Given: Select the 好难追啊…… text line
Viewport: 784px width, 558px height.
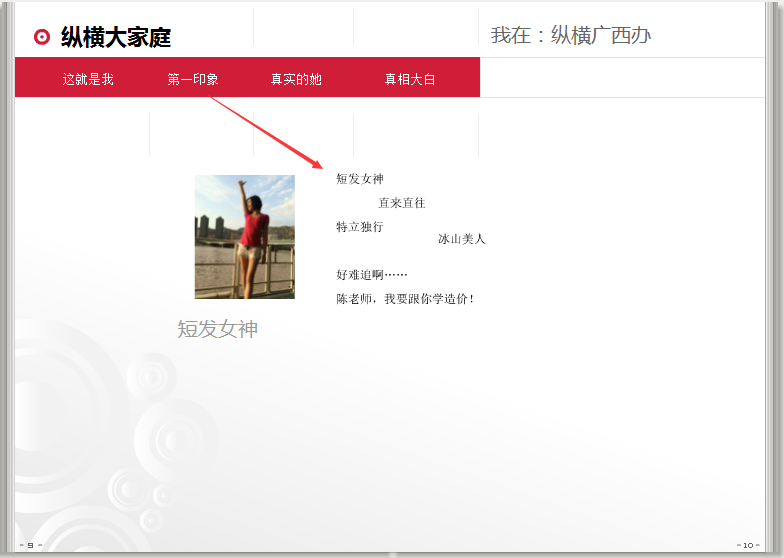Looking at the screenshot, I should (x=372, y=274).
